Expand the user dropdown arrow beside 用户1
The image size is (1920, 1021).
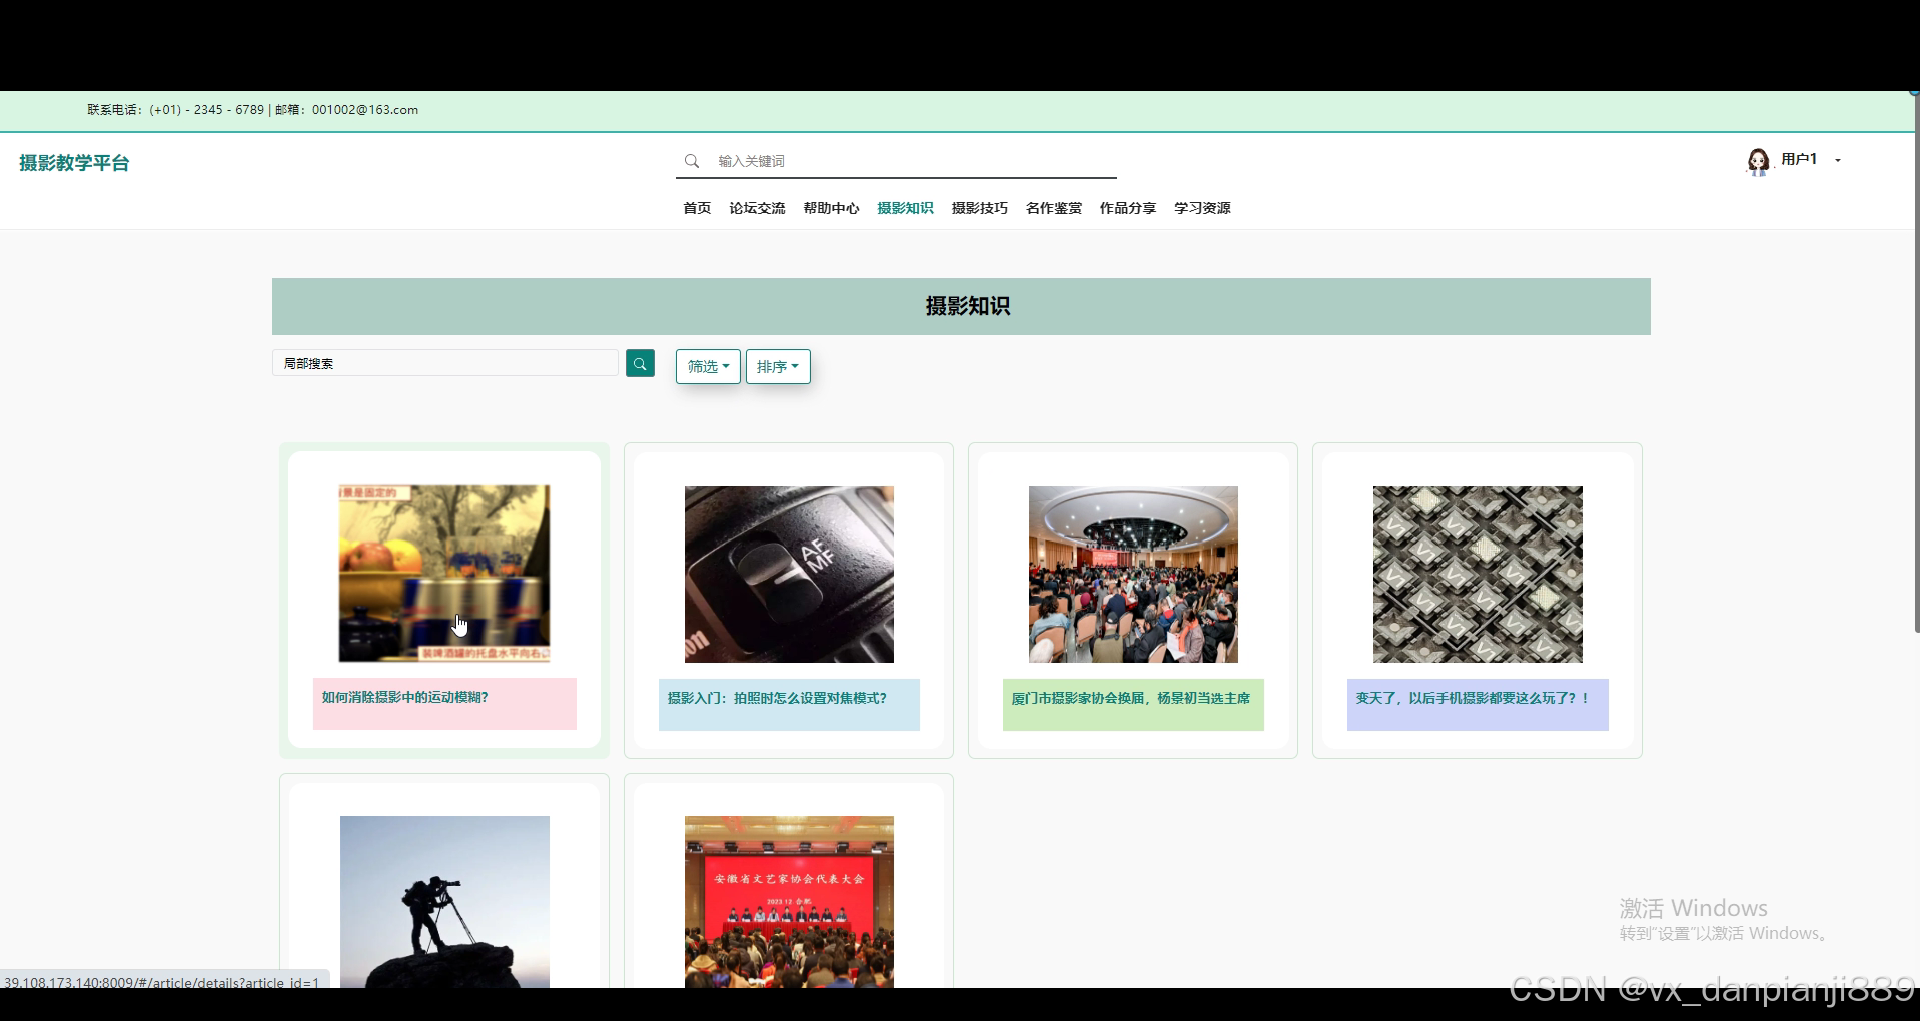[x=1838, y=160]
